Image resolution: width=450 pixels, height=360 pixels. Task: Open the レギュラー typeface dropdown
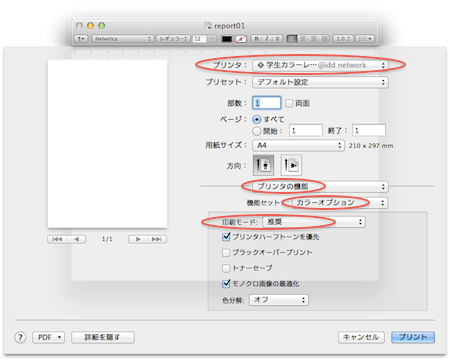click(x=173, y=39)
